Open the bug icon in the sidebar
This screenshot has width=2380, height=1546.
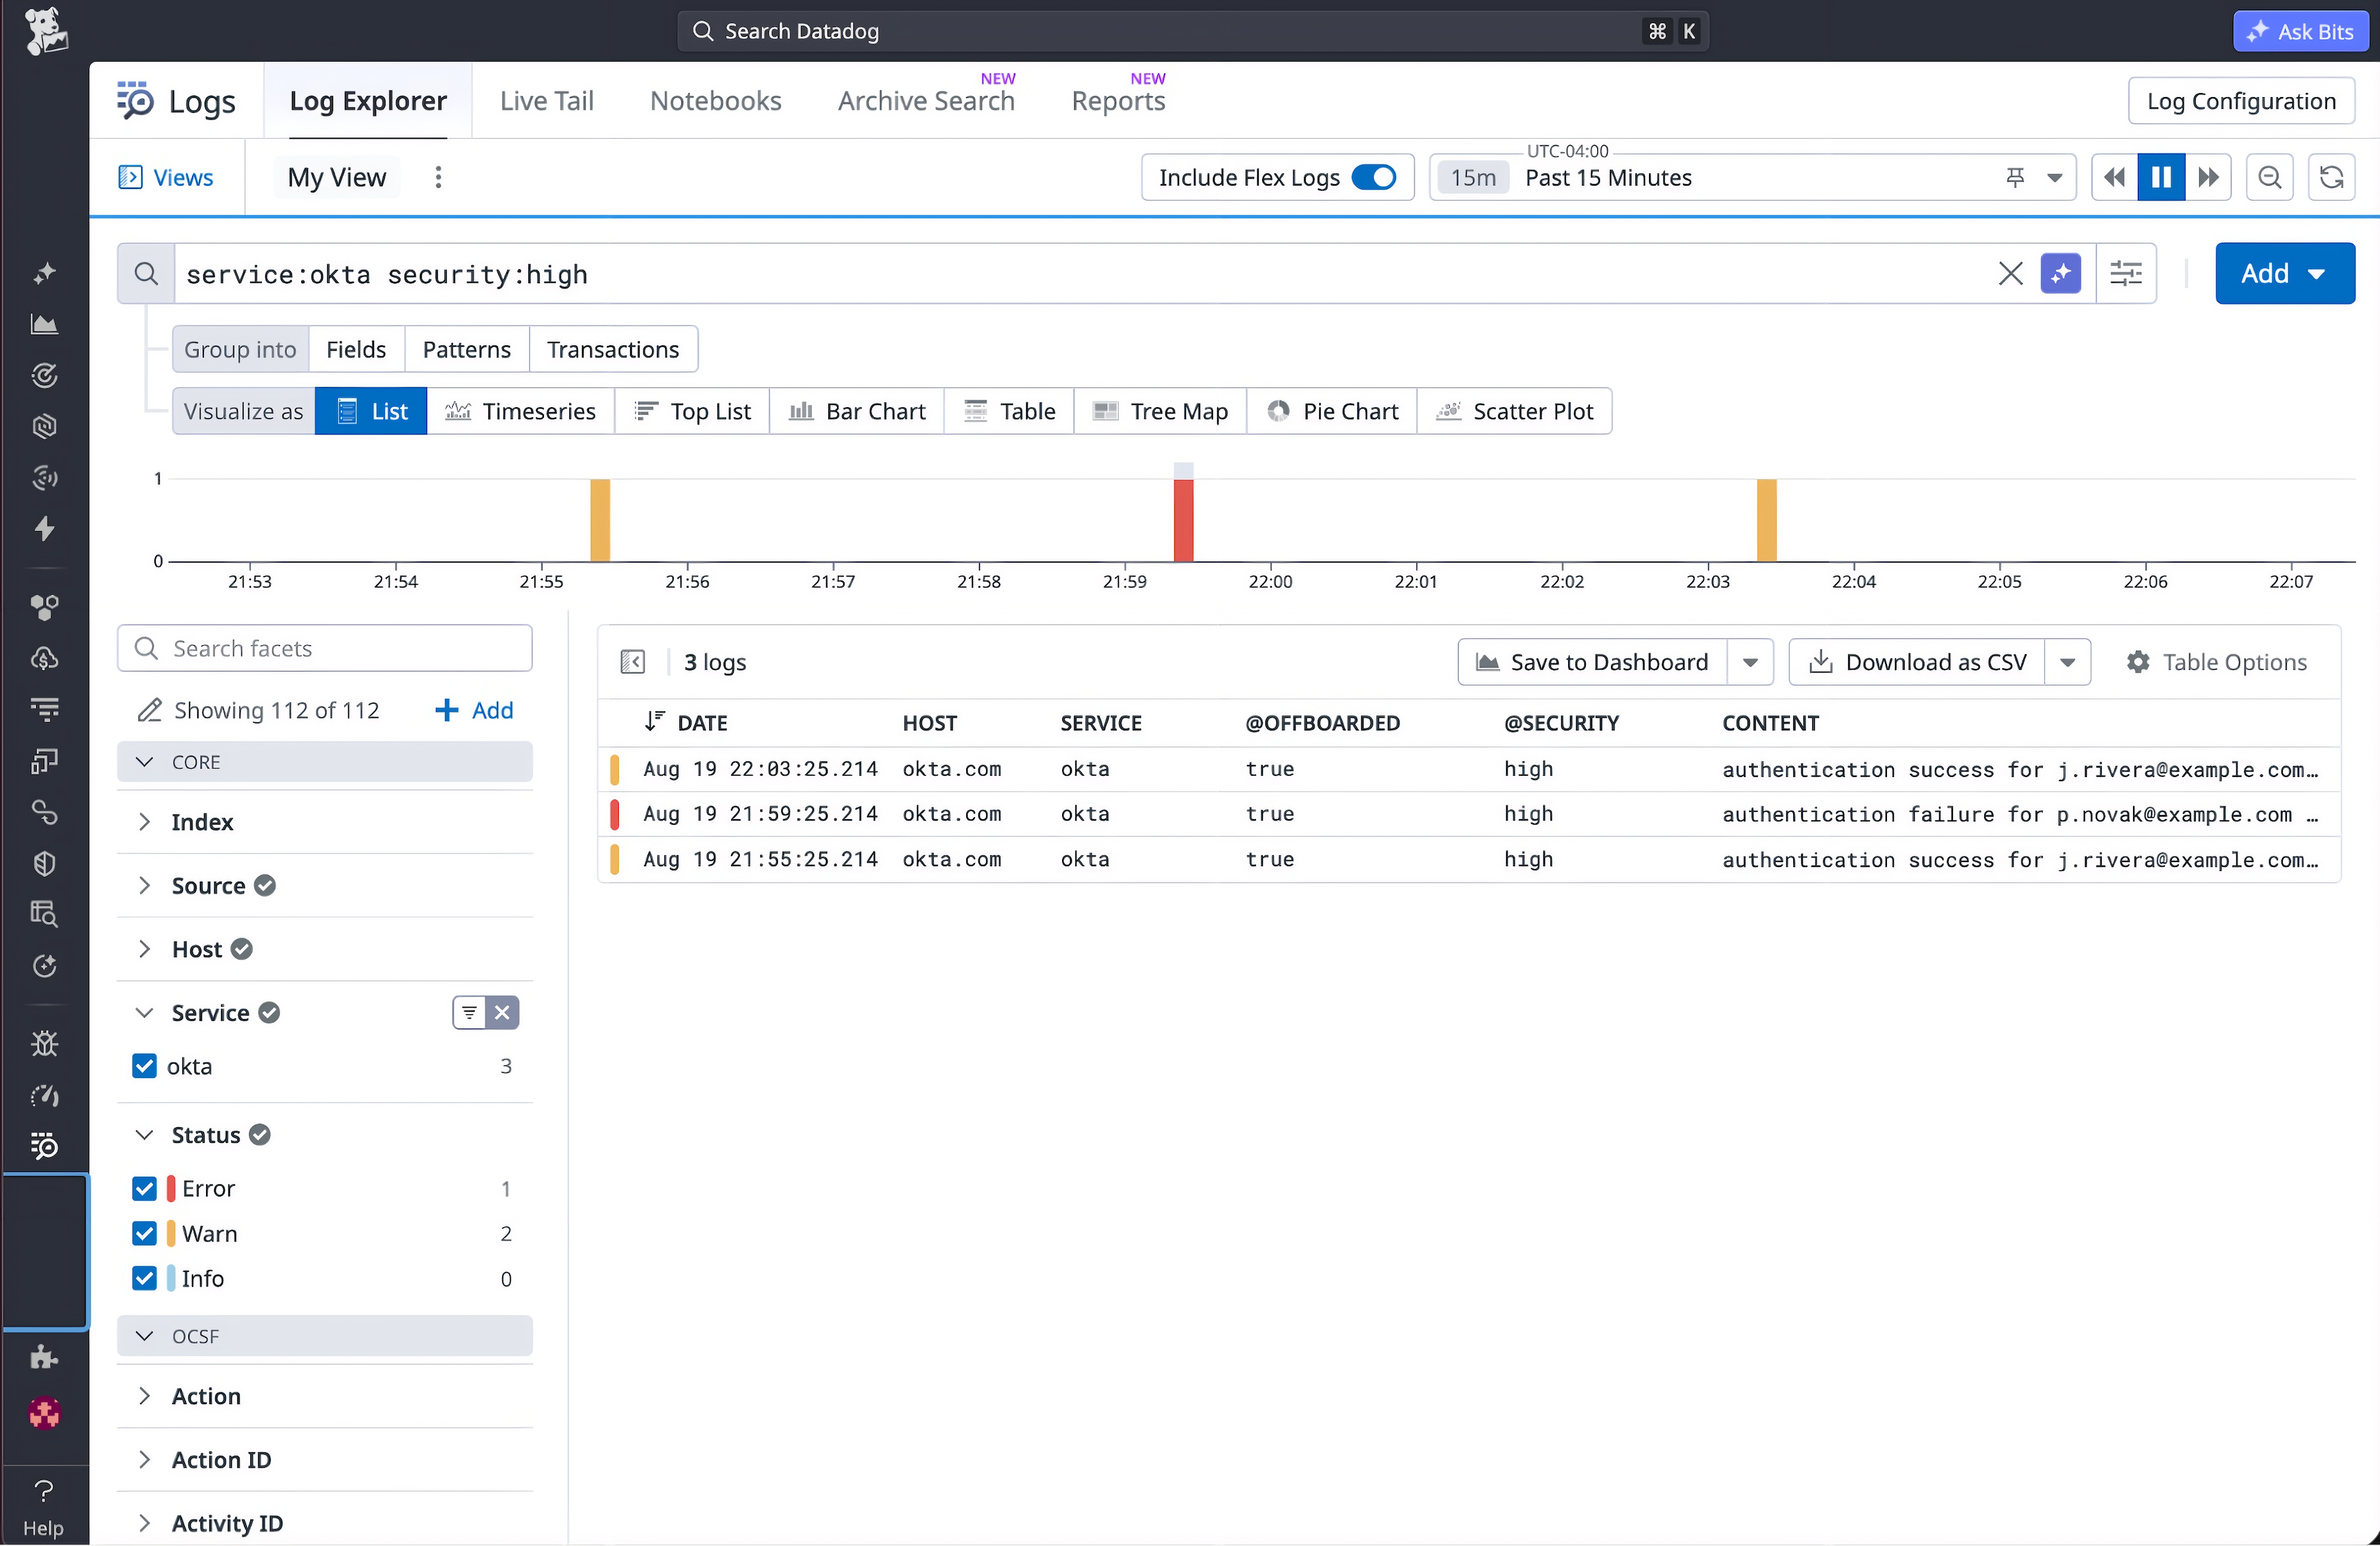[44, 1044]
